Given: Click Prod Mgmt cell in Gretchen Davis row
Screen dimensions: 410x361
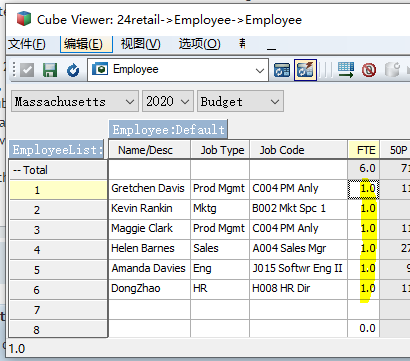Looking at the screenshot, I should pyautogui.click(x=220, y=189).
